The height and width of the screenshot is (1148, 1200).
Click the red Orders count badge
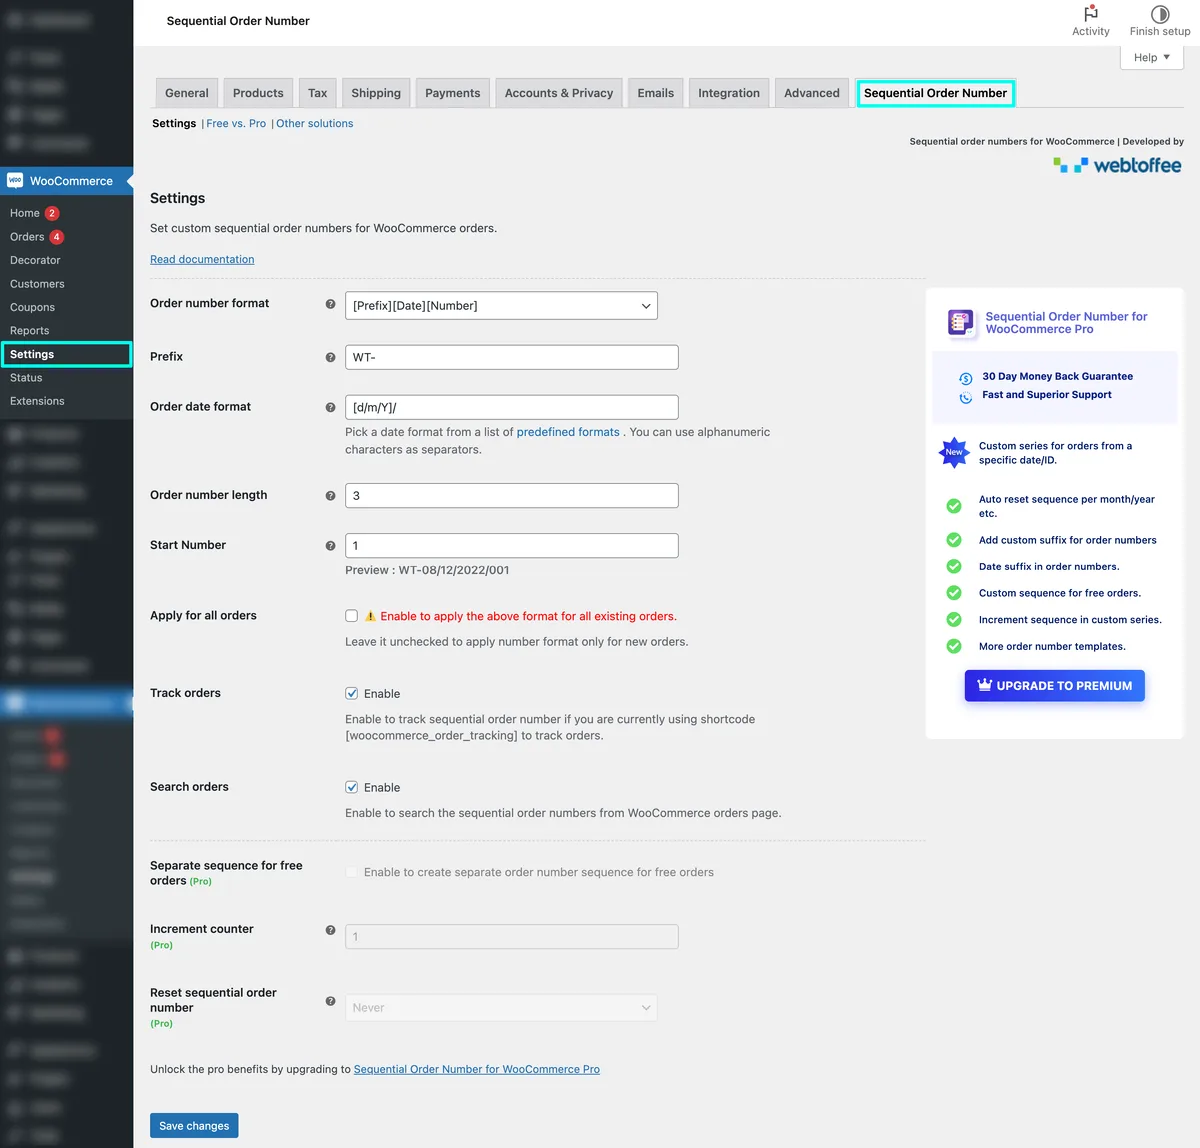point(57,237)
